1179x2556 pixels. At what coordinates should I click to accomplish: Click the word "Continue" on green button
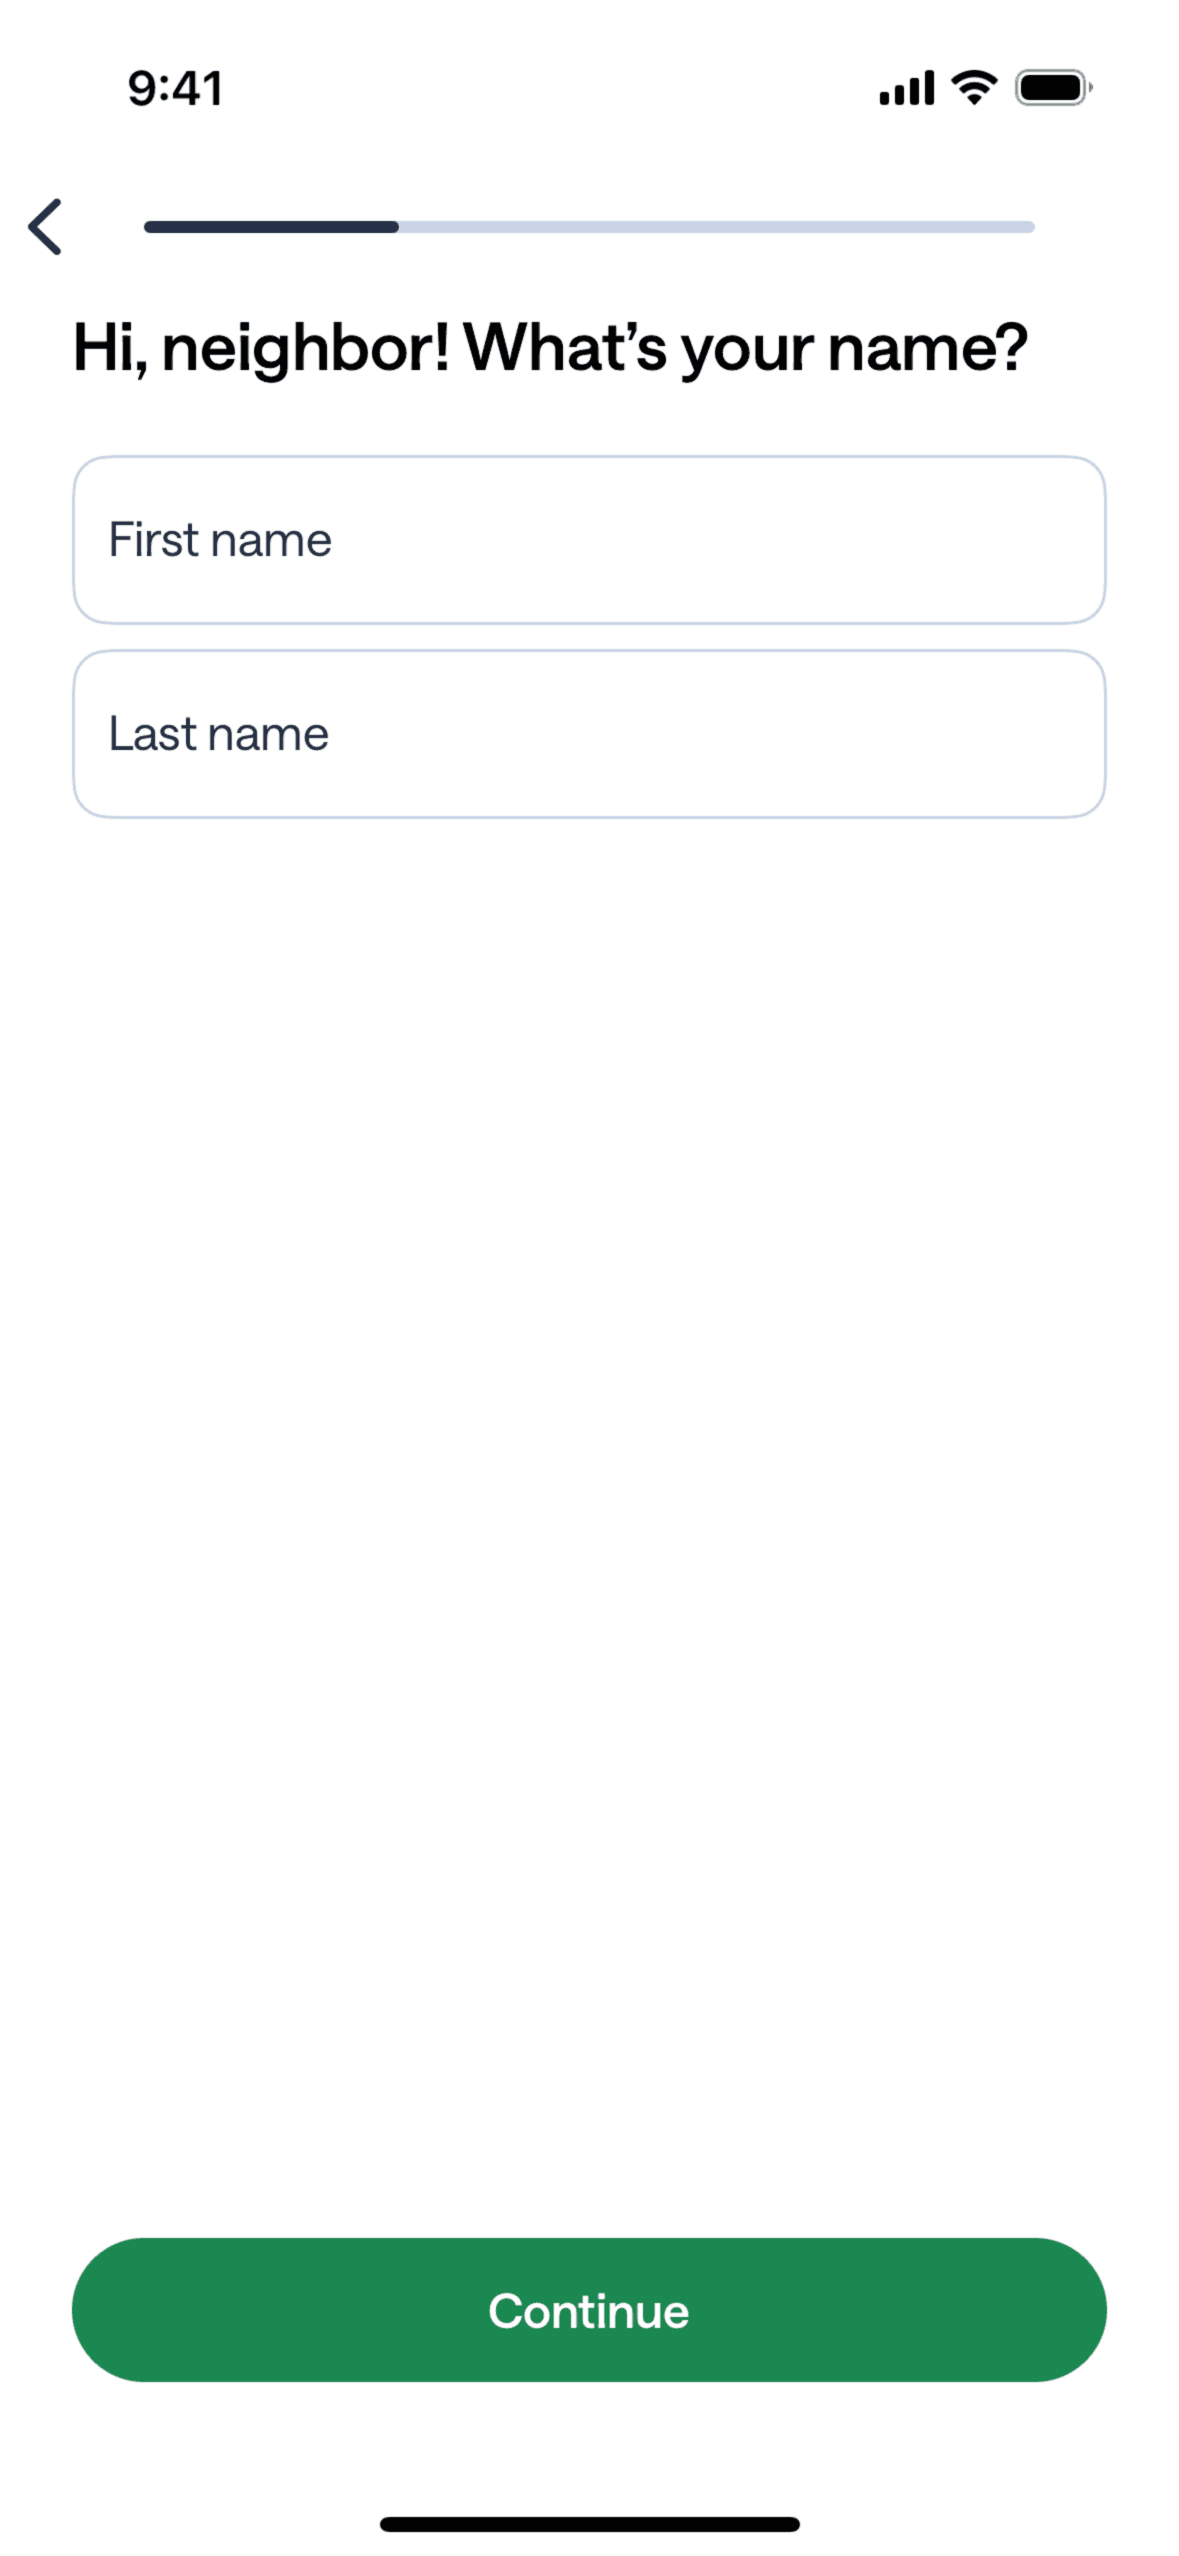click(x=589, y=2311)
